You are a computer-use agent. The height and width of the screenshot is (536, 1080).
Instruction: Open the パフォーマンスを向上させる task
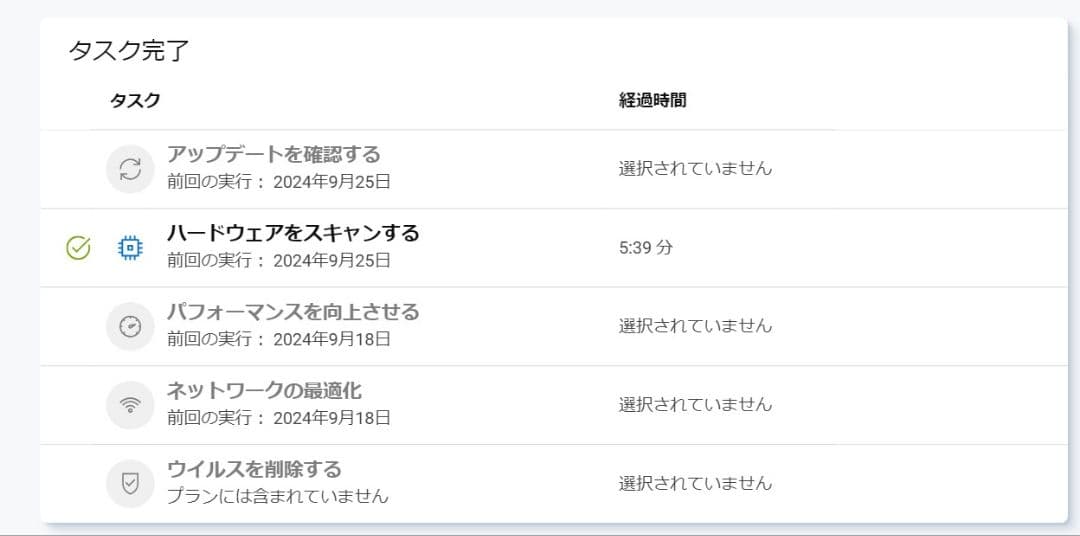click(x=292, y=312)
